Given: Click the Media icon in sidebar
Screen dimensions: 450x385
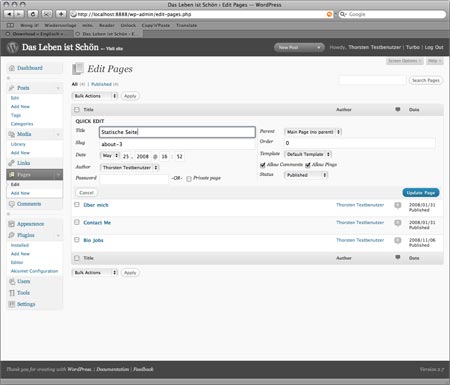Looking at the screenshot, I should pyautogui.click(x=12, y=134).
